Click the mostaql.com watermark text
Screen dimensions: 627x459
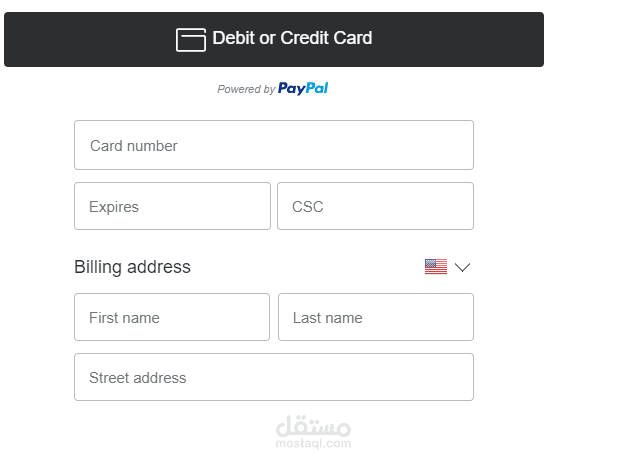point(314,443)
